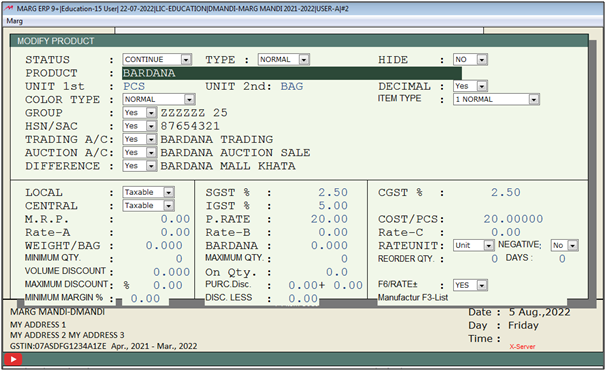Click the Rate-A value field

175,232
